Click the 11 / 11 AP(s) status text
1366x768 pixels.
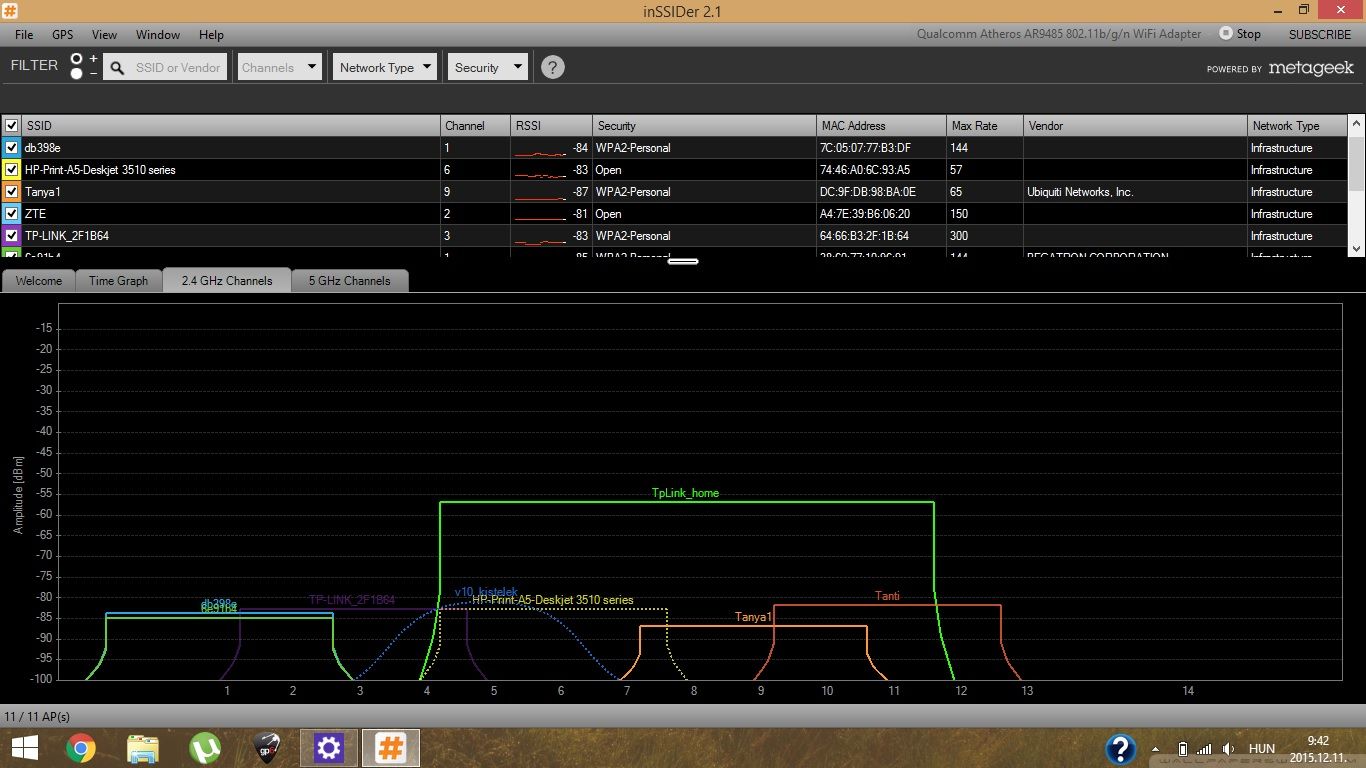pos(37,717)
